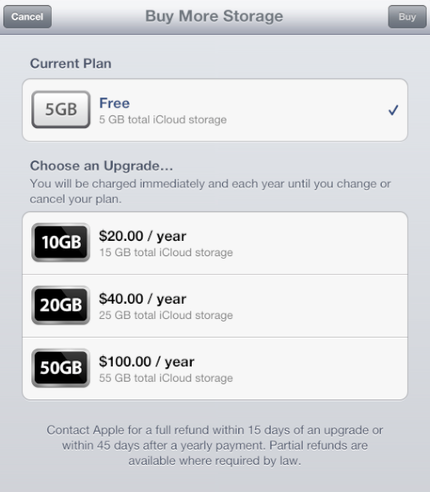Tap the Buy button
The height and width of the screenshot is (492, 430).
click(407, 17)
